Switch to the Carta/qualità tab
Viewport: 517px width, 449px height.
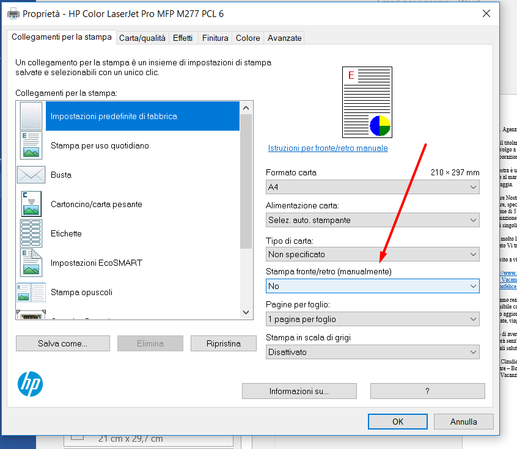click(x=142, y=38)
